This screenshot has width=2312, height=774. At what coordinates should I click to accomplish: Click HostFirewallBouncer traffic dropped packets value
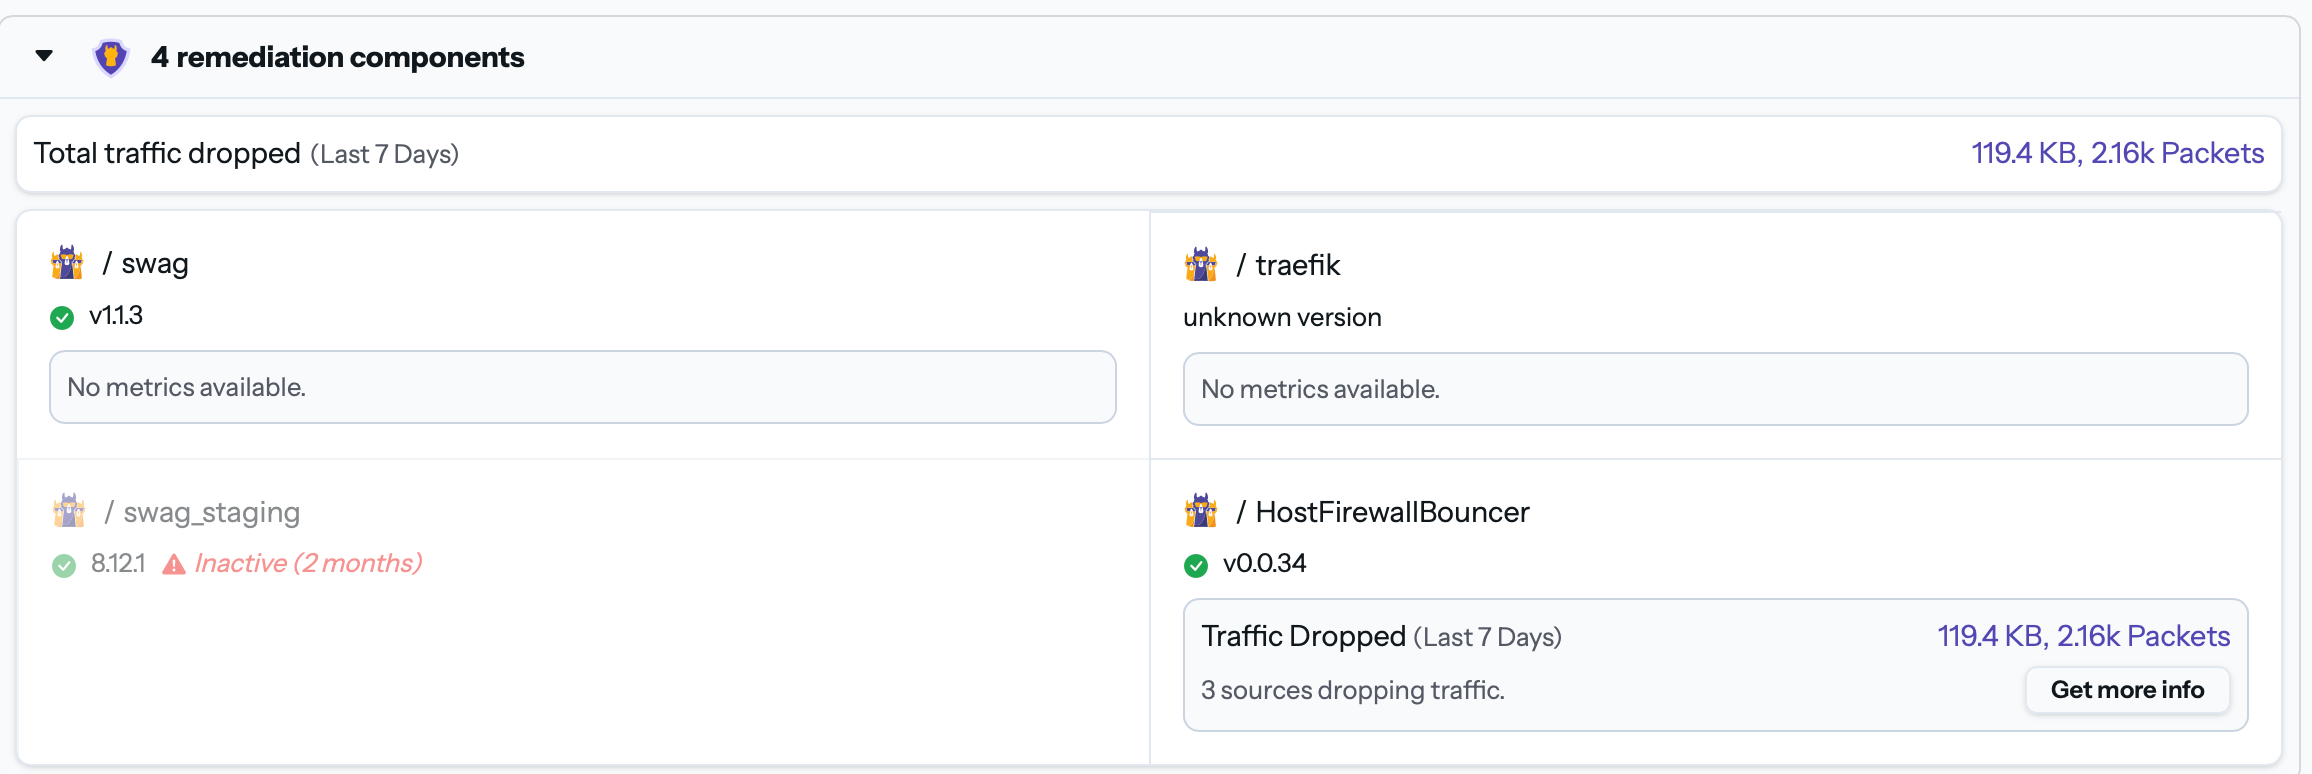coord(2083,636)
